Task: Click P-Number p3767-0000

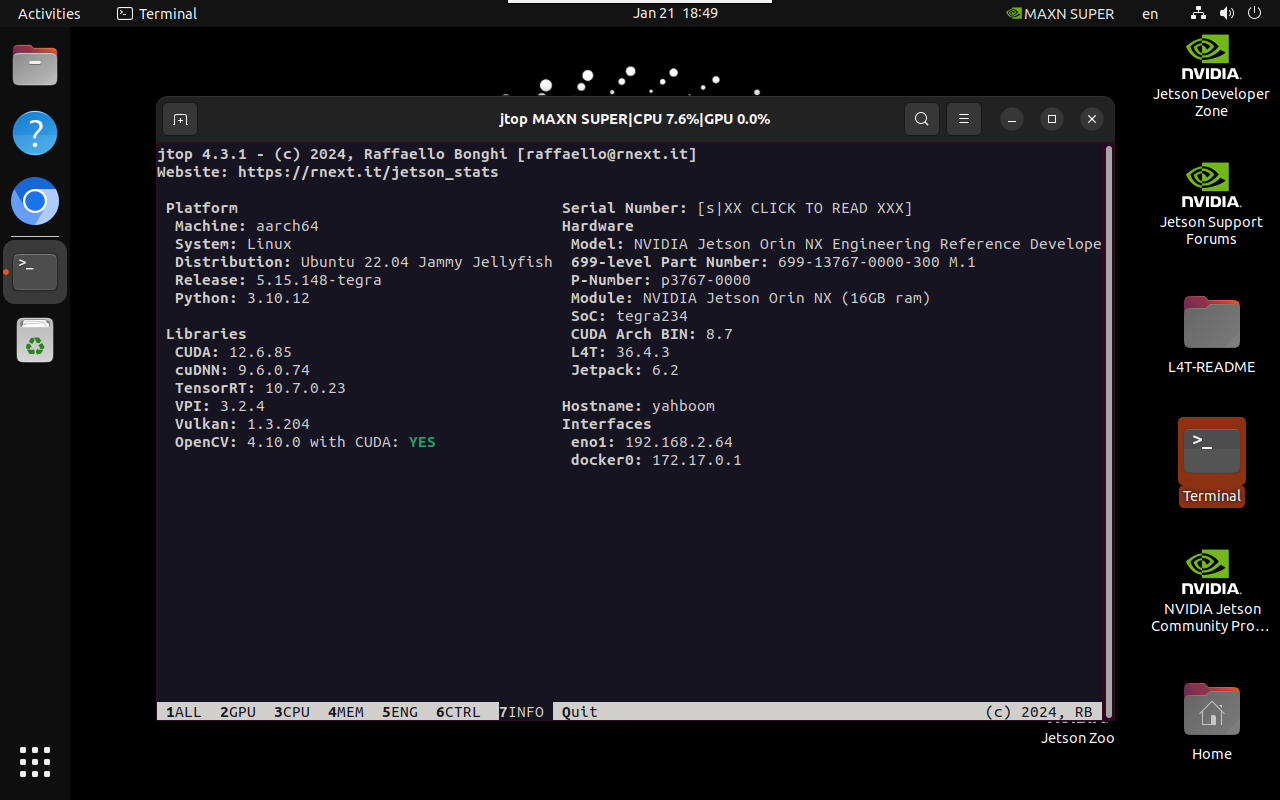Action: pyautogui.click(x=705, y=280)
